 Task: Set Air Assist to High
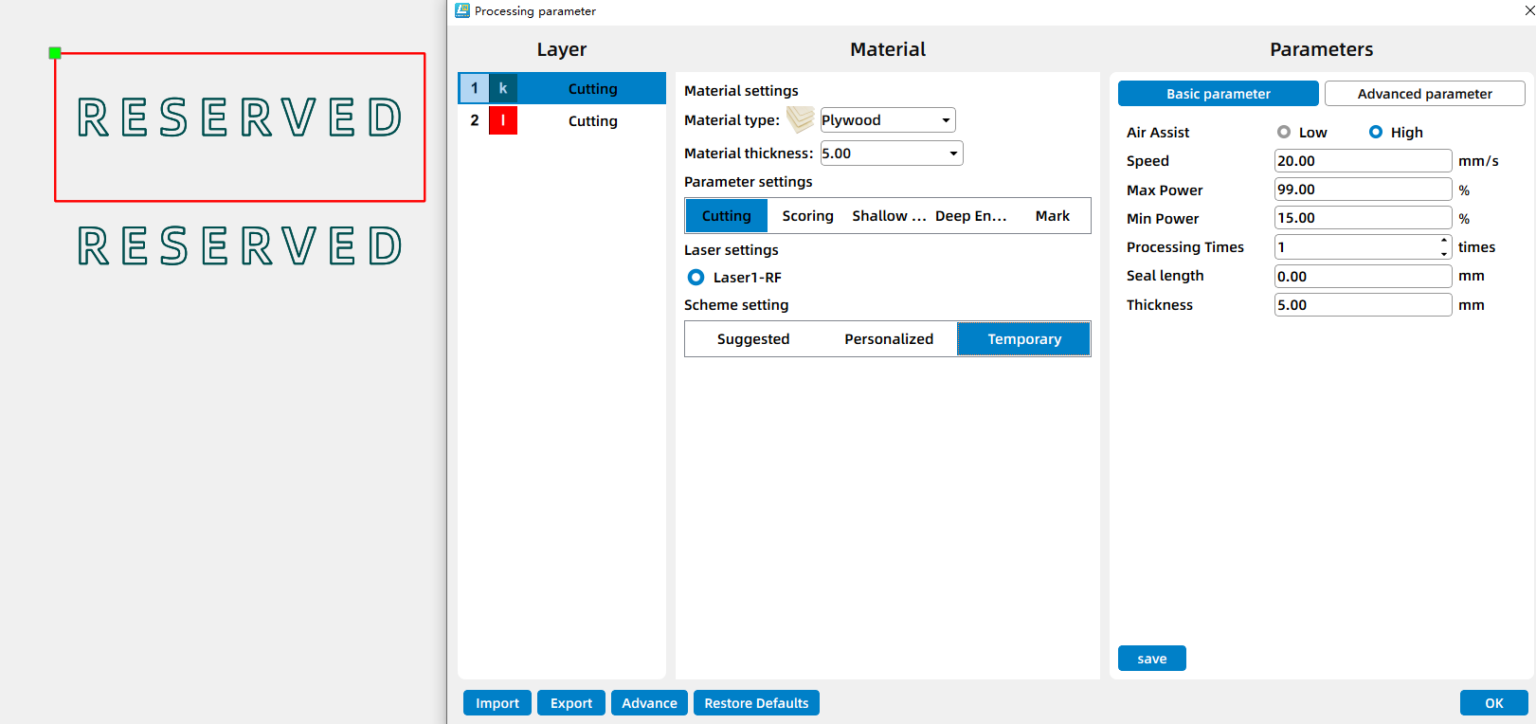coord(1376,132)
